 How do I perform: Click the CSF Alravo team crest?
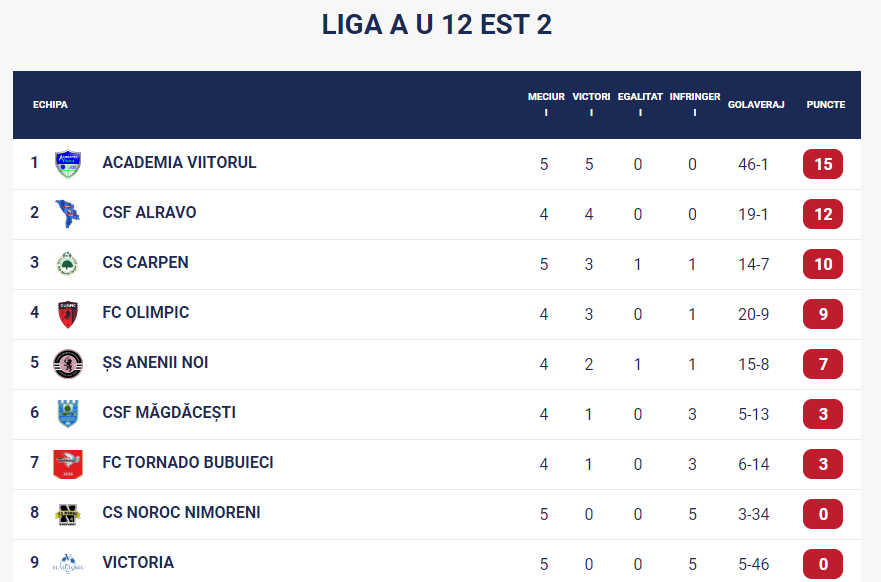[x=68, y=213]
